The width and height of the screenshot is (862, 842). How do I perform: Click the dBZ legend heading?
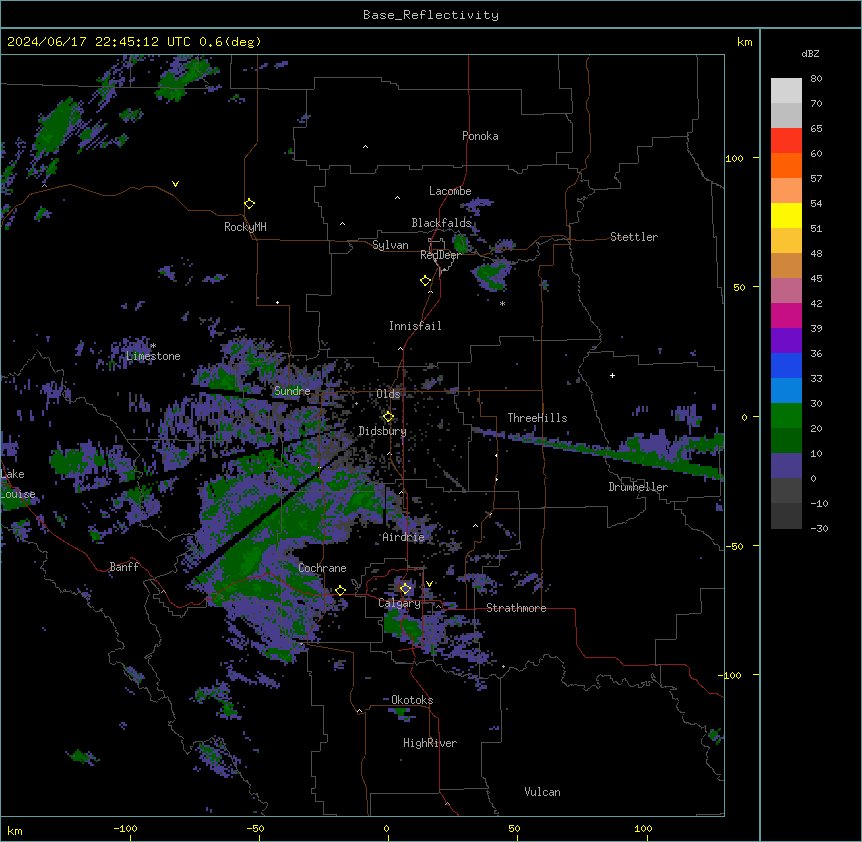[x=810, y=54]
